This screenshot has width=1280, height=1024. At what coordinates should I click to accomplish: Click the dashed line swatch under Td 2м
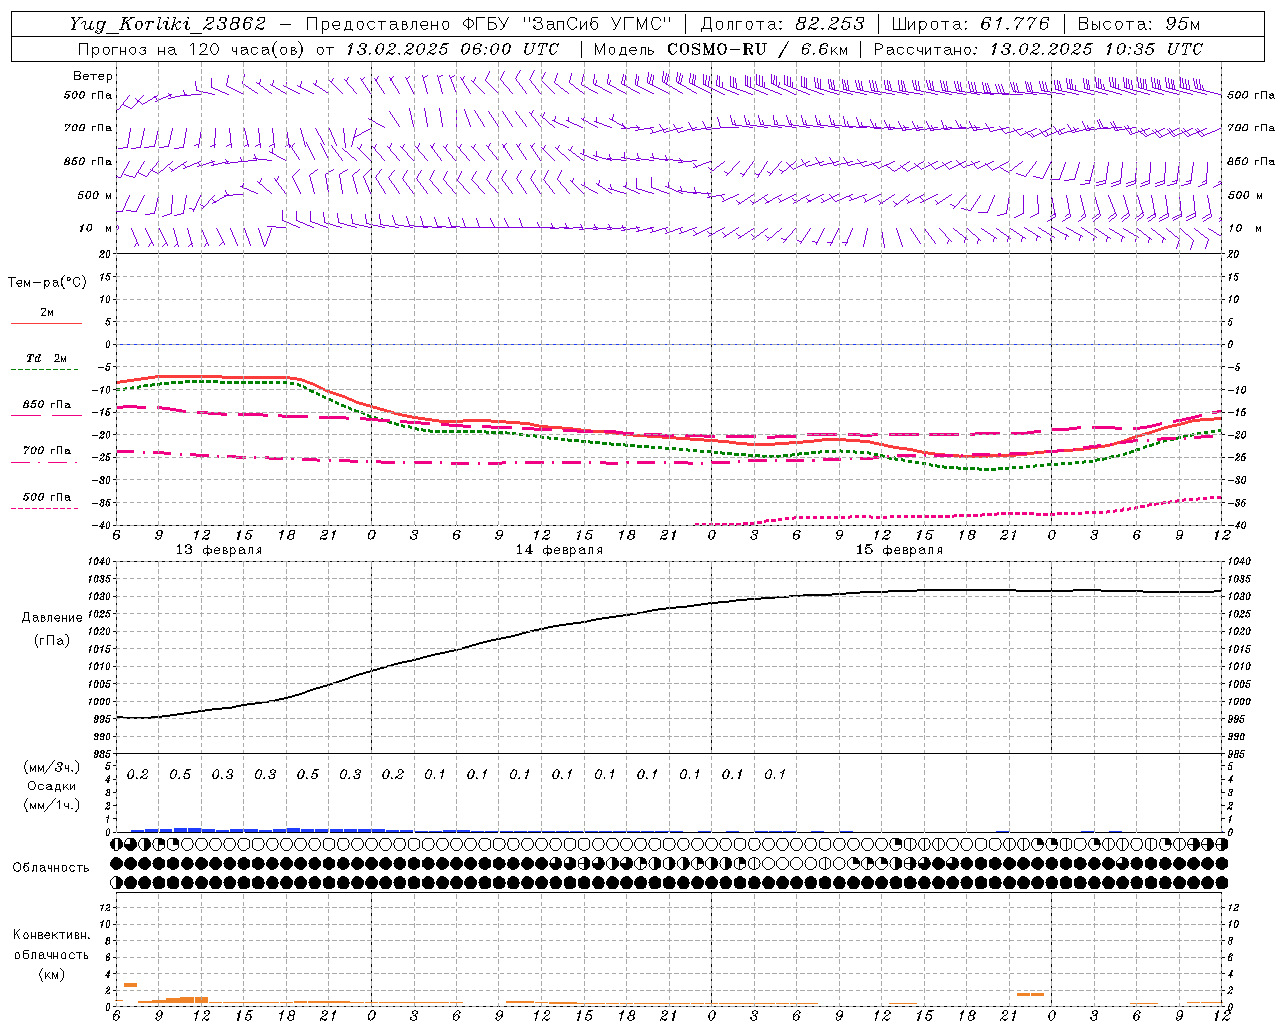pyautogui.click(x=44, y=369)
